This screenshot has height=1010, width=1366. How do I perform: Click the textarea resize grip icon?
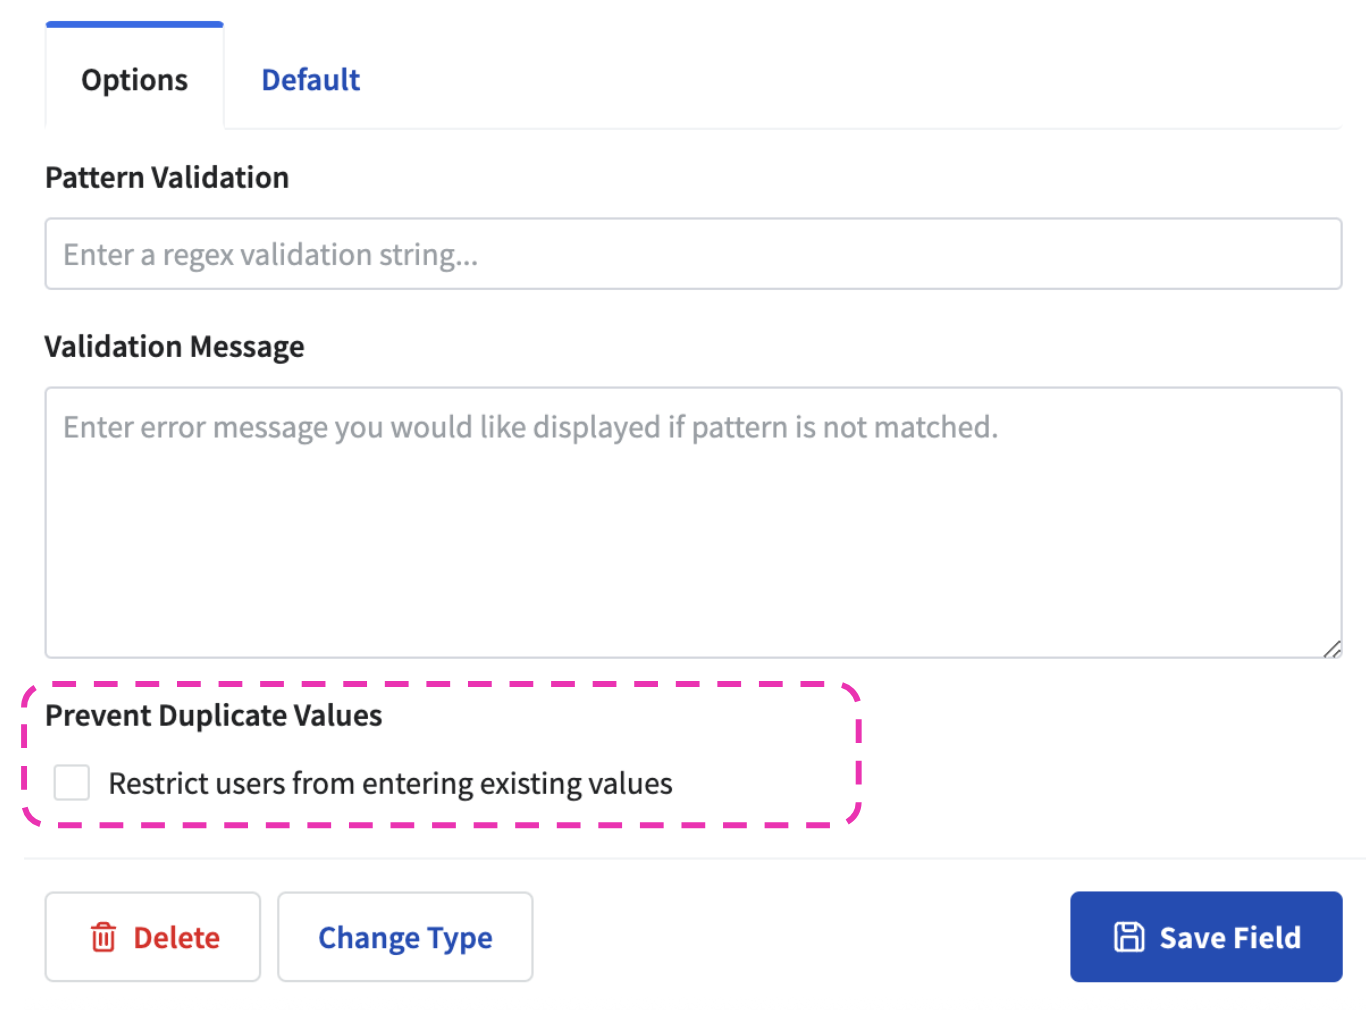click(1331, 648)
